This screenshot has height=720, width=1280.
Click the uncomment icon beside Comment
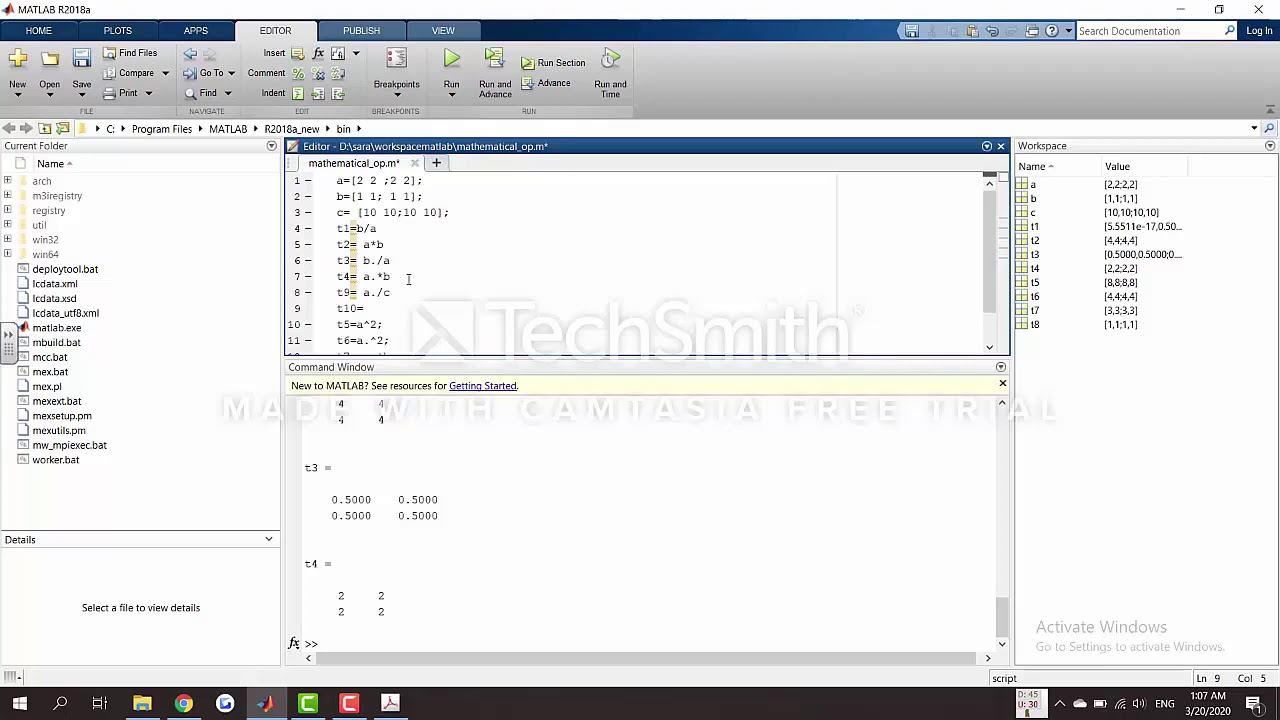click(318, 73)
